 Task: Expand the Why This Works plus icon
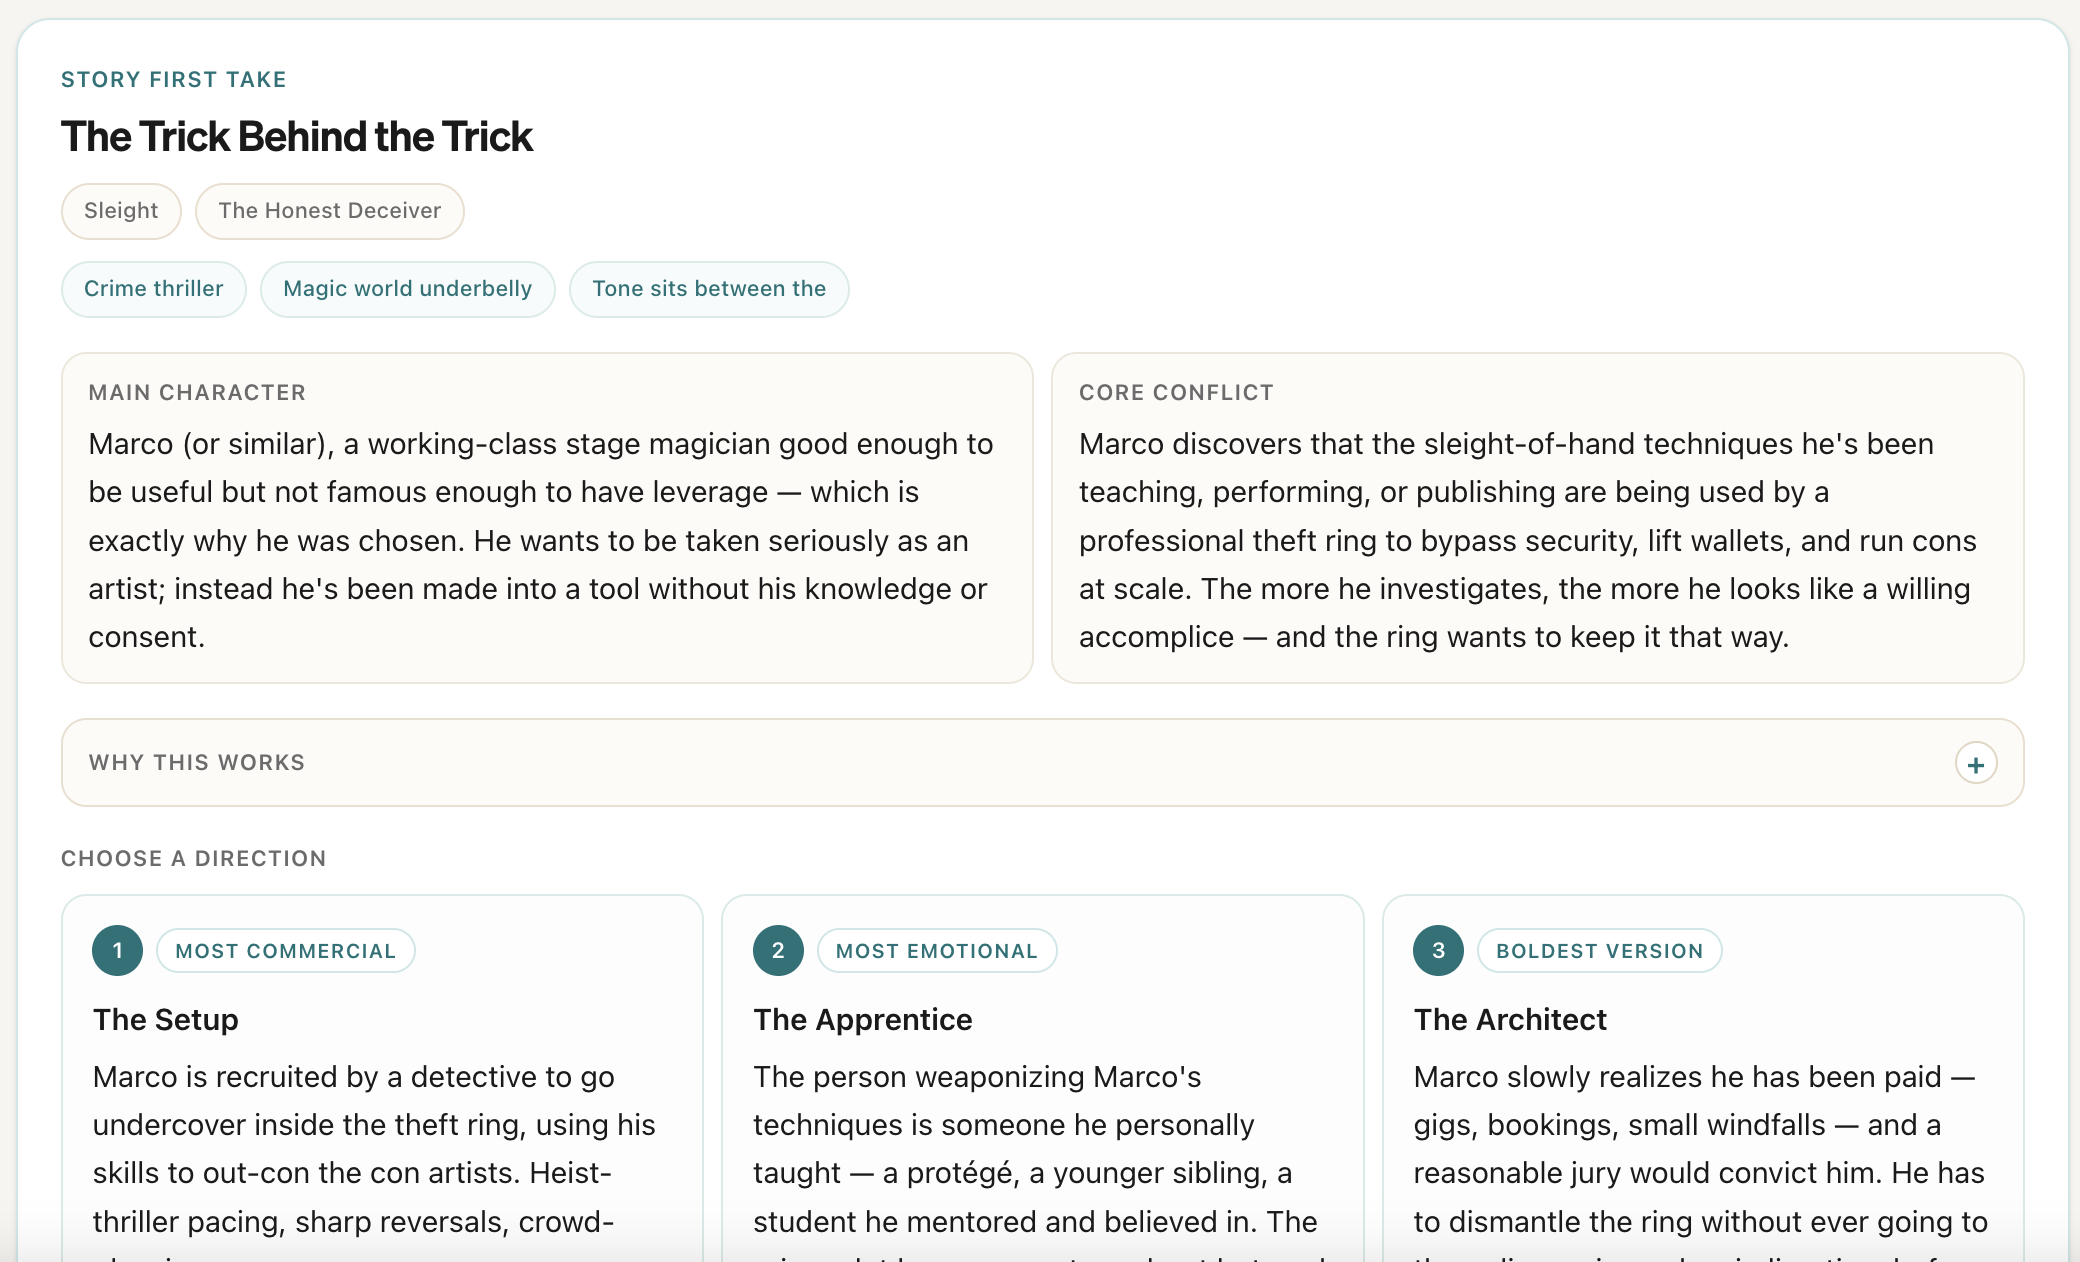click(1976, 764)
